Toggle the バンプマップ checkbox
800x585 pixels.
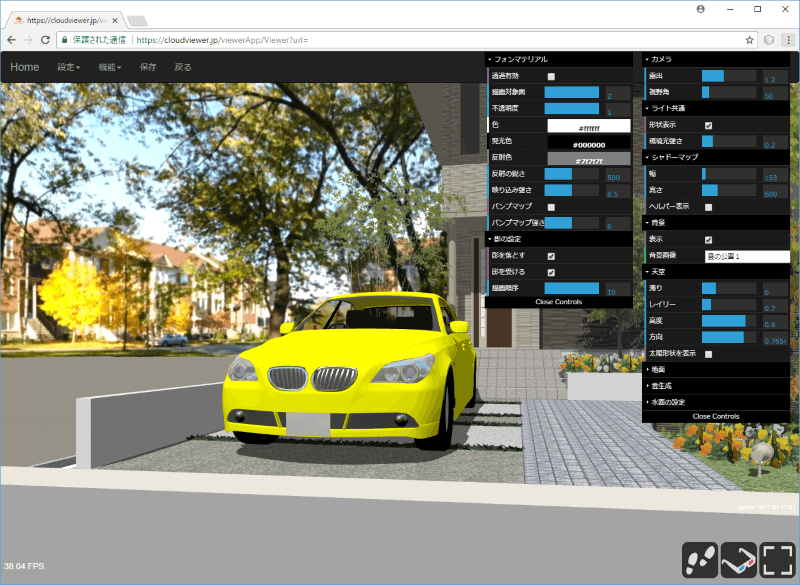[x=551, y=207]
